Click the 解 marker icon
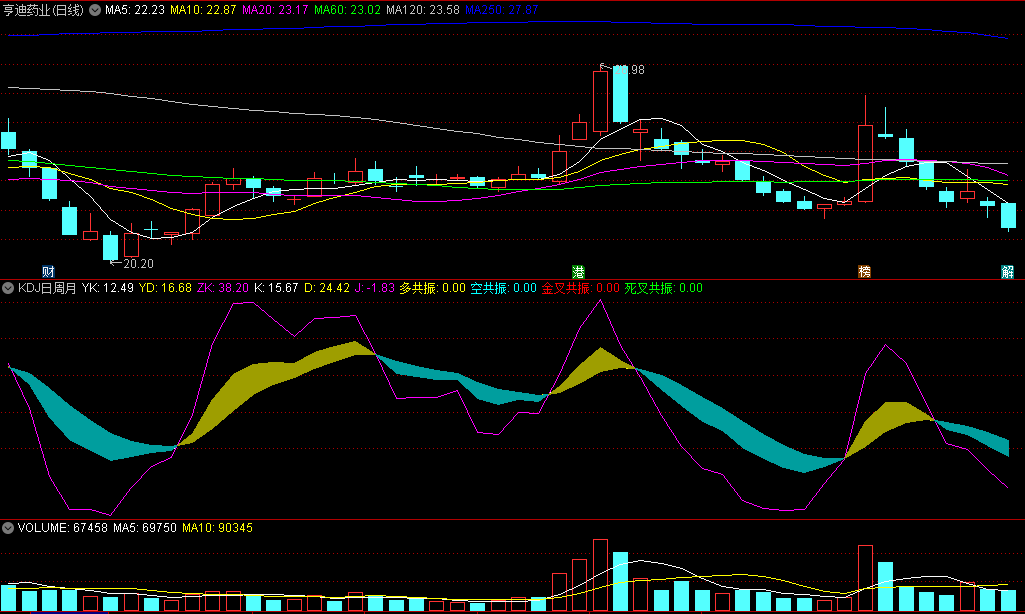Viewport: 1025px width, 614px height. click(x=1007, y=271)
